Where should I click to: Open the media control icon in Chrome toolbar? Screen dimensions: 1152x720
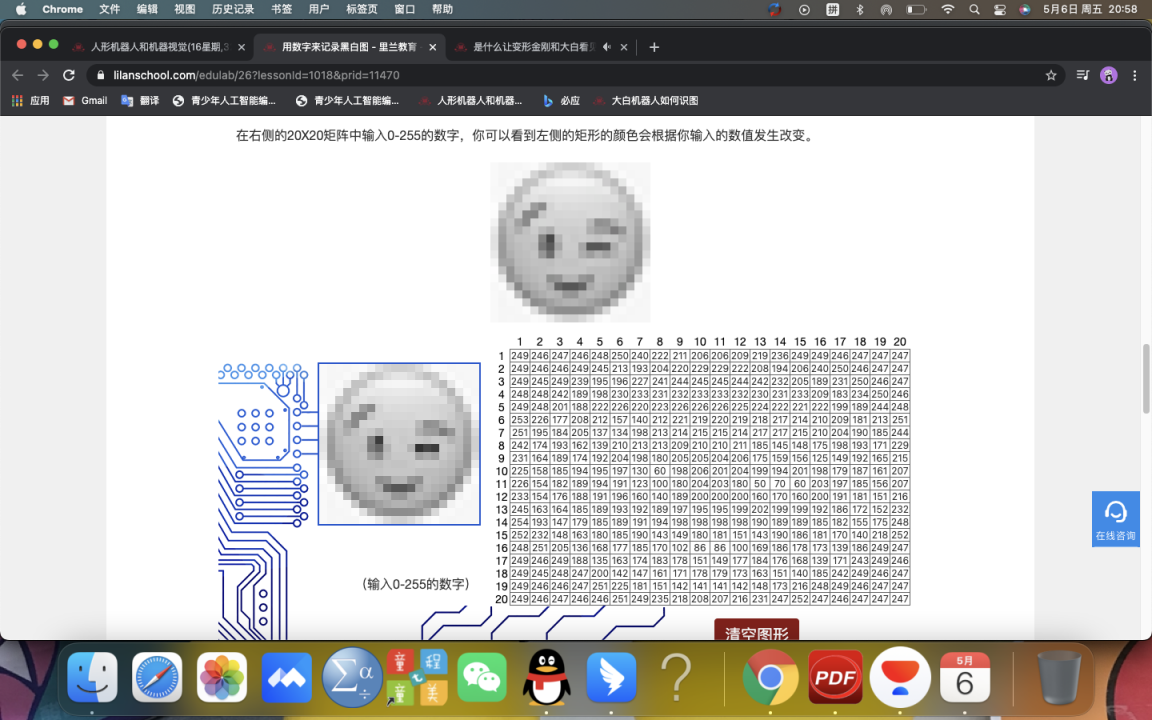pos(1082,75)
